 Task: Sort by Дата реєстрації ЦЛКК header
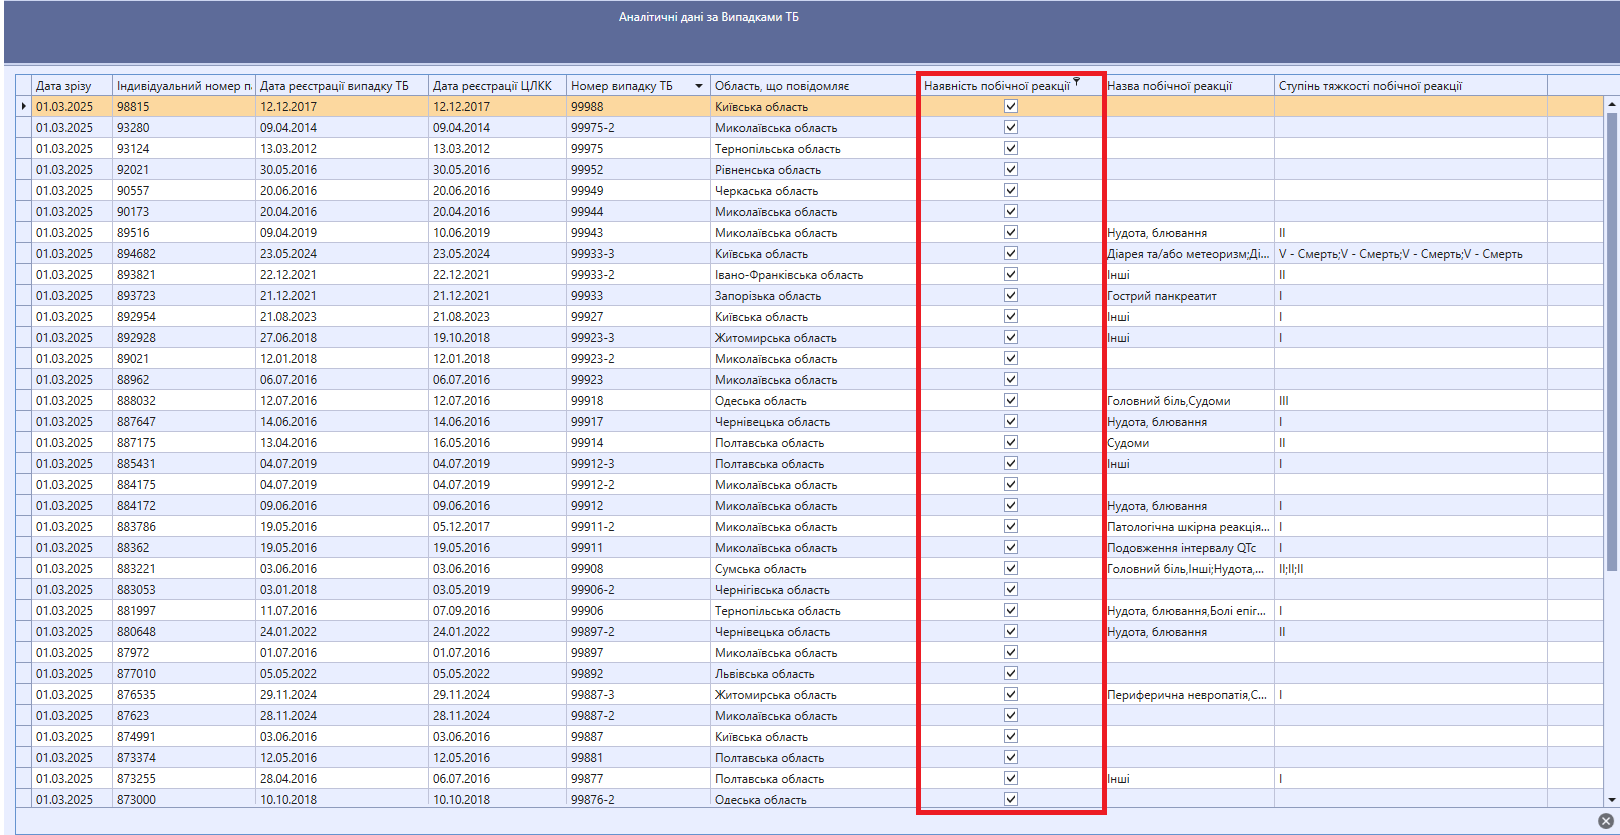tap(498, 86)
